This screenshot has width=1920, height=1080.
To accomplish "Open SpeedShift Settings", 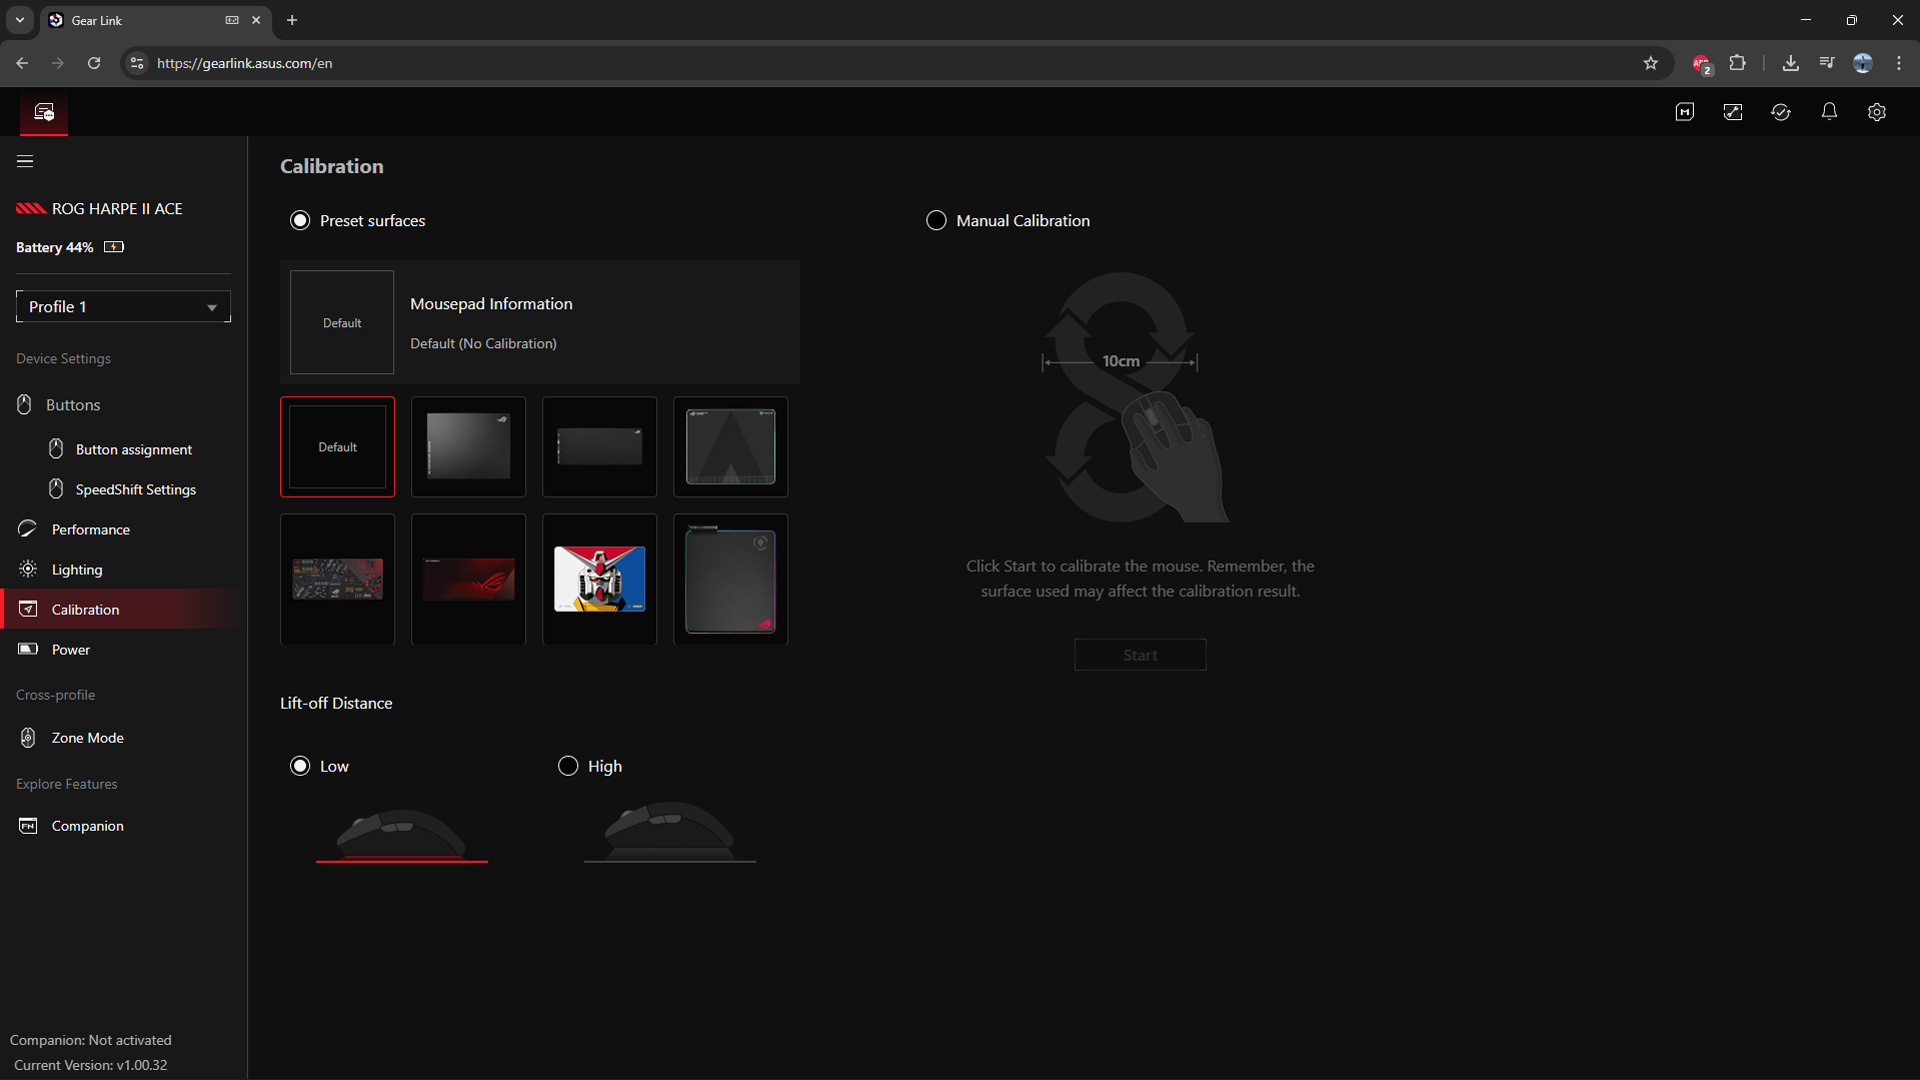I will 135,489.
